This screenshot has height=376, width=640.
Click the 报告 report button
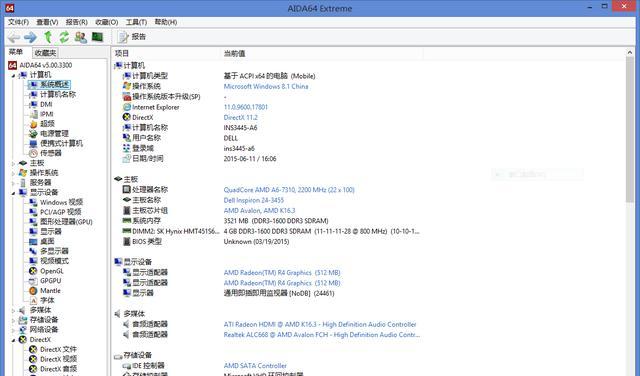pos(131,37)
